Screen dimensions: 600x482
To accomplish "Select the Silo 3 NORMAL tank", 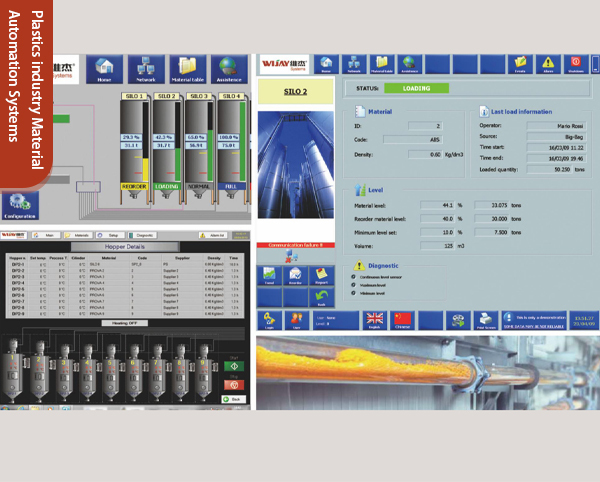I will tap(199, 149).
